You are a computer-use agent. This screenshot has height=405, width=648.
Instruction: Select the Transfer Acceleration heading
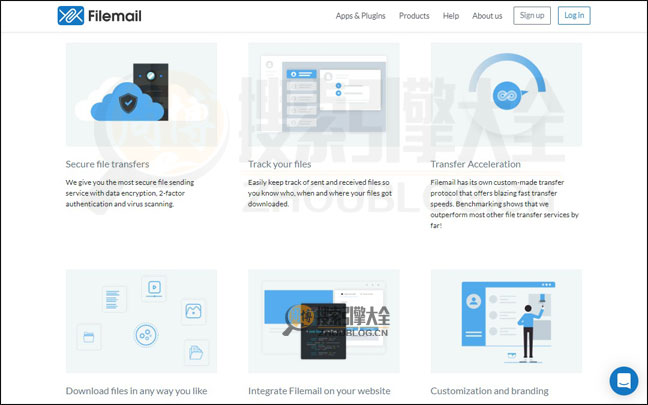point(476,164)
